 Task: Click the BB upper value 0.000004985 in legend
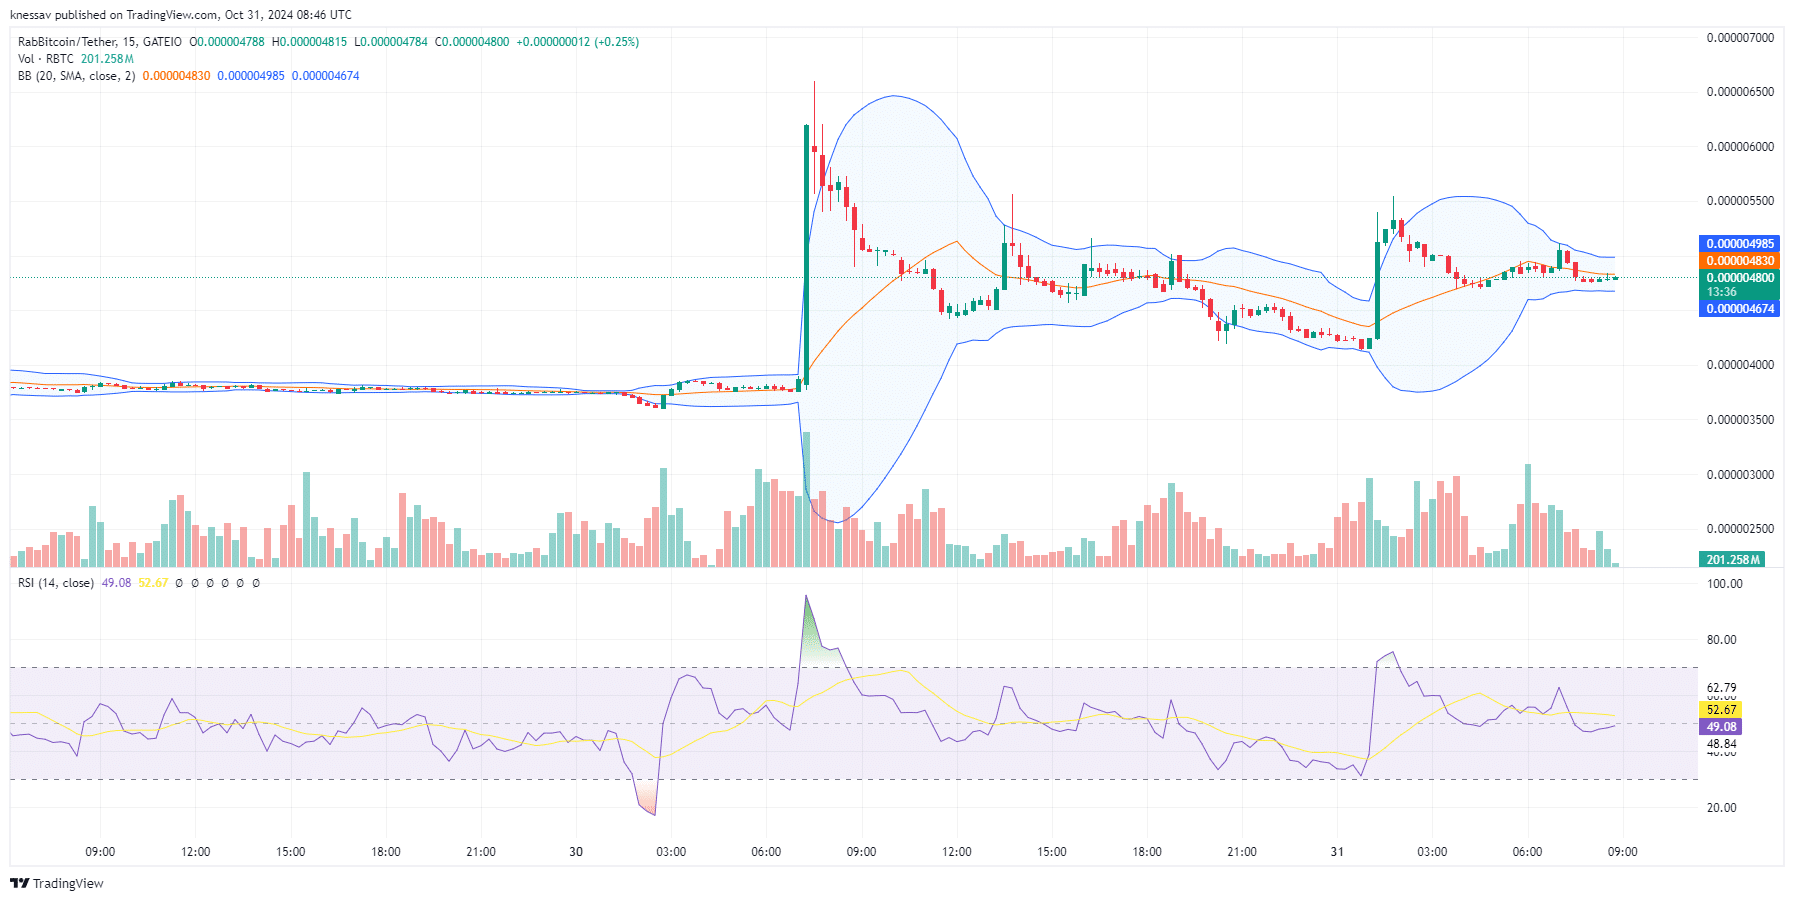click(251, 76)
